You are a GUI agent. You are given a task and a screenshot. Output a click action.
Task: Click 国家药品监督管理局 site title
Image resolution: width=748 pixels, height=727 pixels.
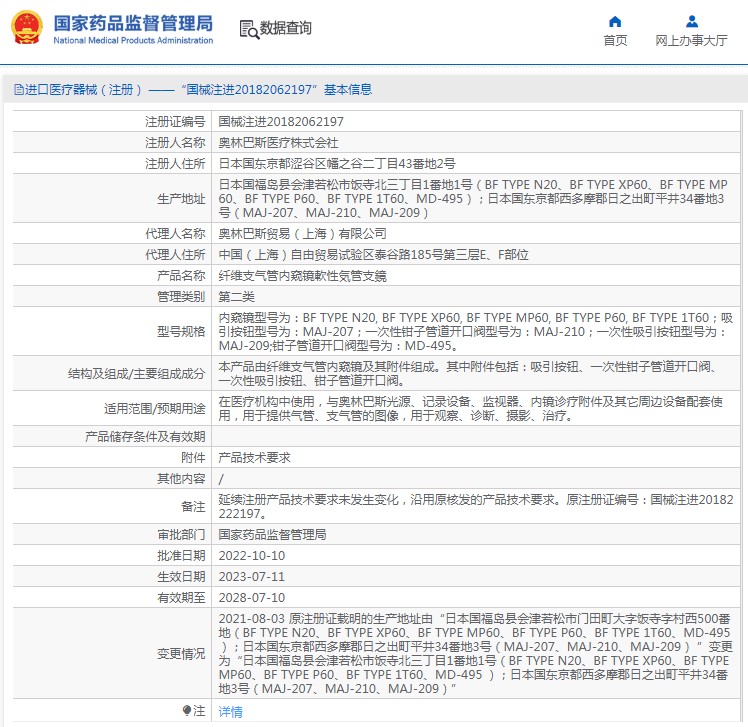pyautogui.click(x=133, y=23)
